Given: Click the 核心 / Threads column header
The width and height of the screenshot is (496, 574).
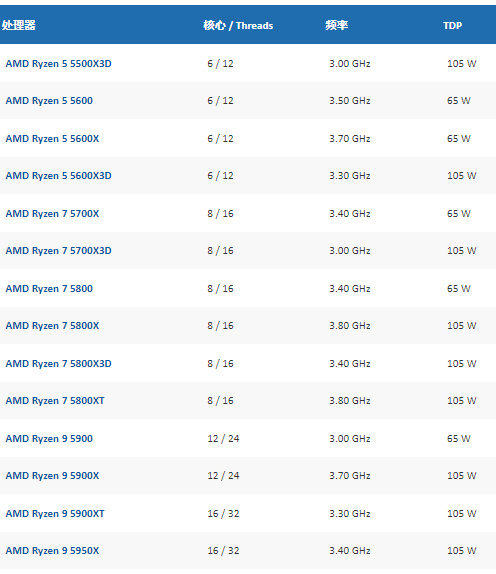Looking at the screenshot, I should click(238, 25).
